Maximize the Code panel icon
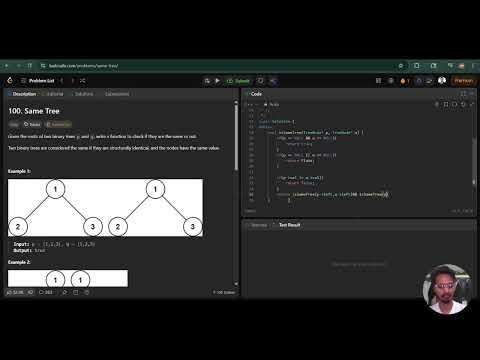480x360 pixels. (463, 94)
